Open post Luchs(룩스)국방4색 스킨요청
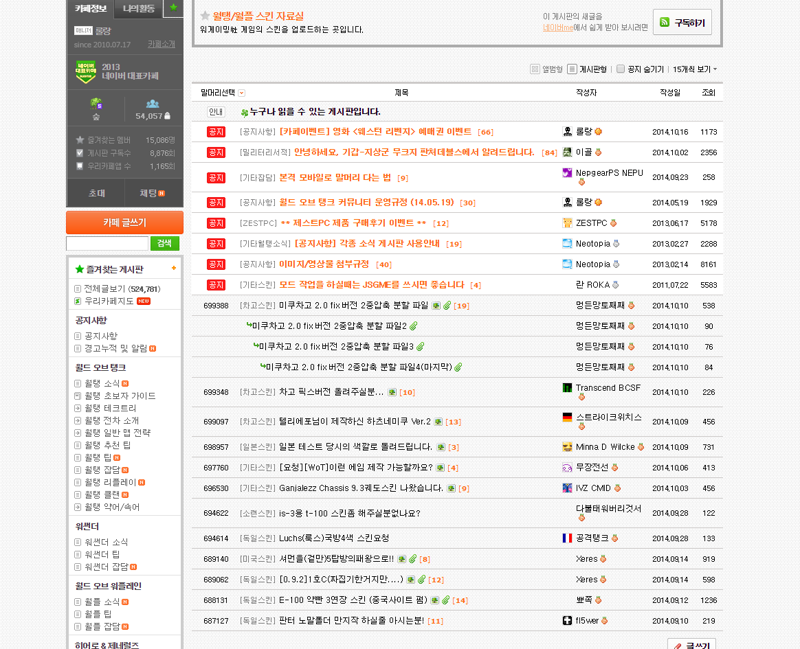Image resolution: width=800 pixels, height=649 pixels. (334, 538)
